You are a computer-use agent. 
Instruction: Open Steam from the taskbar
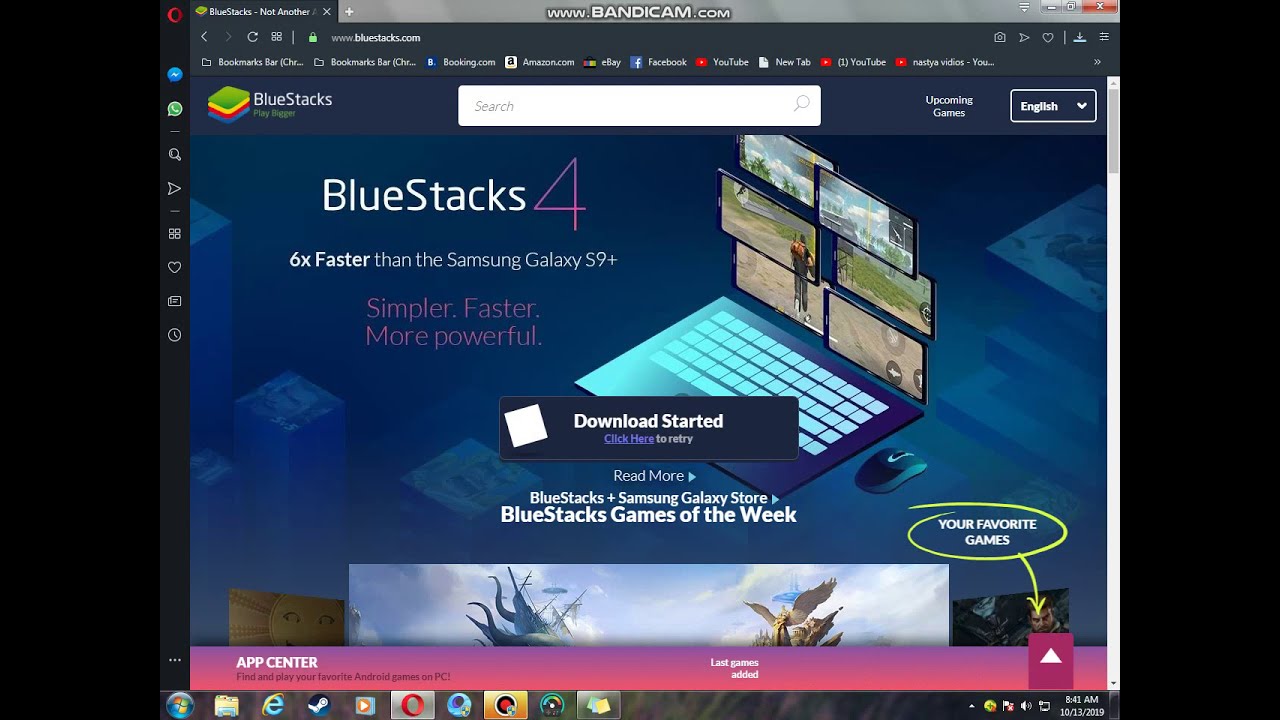[x=319, y=706]
